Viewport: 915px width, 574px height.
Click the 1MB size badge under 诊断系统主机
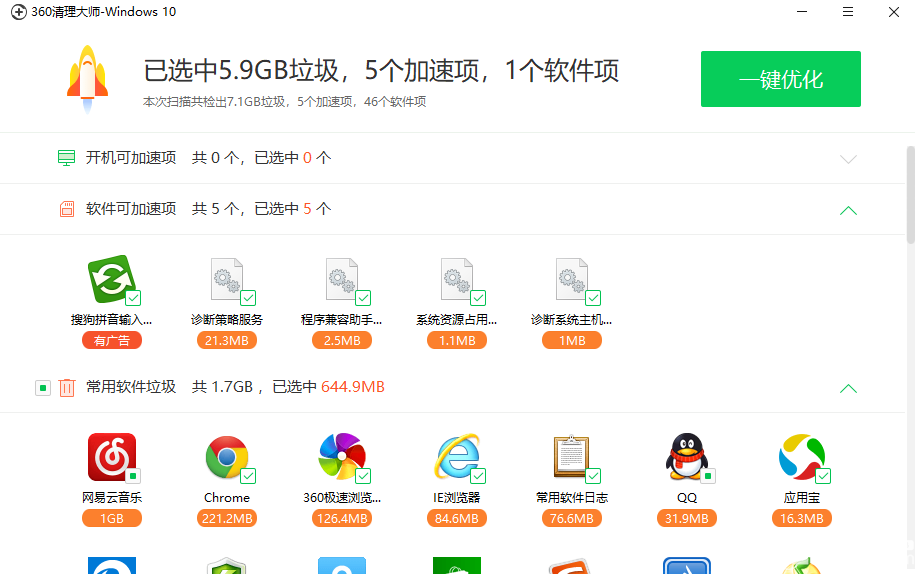click(x=571, y=340)
